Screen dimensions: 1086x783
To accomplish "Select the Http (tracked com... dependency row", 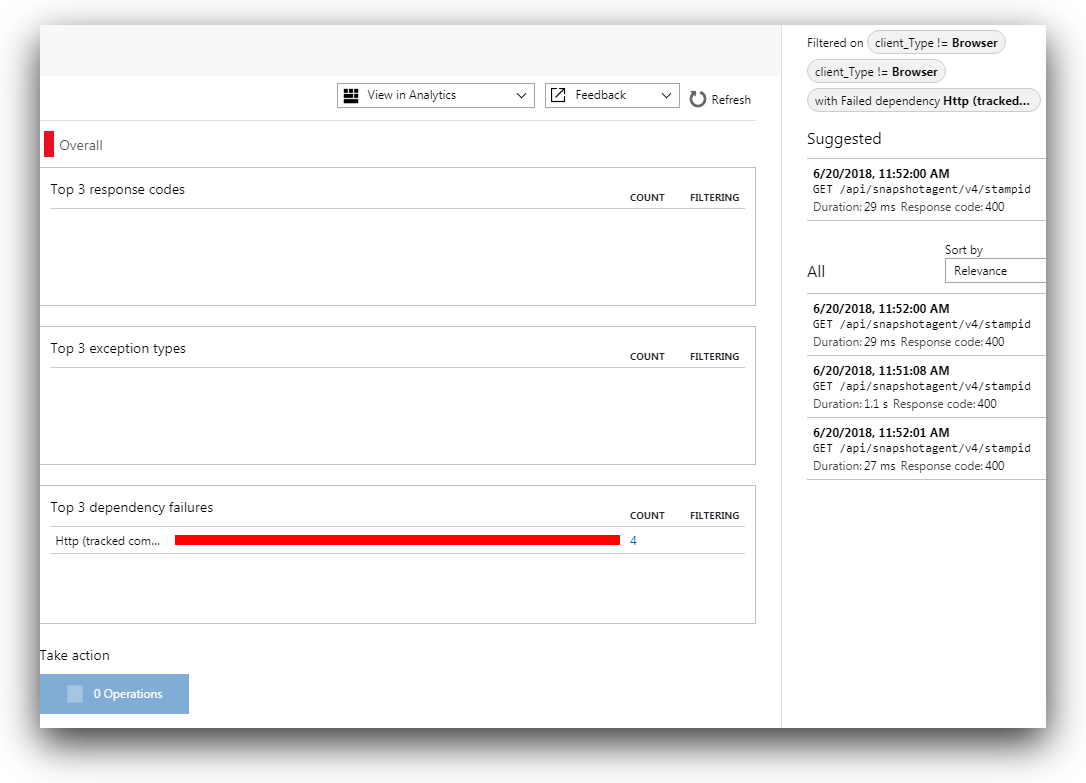I will point(107,541).
